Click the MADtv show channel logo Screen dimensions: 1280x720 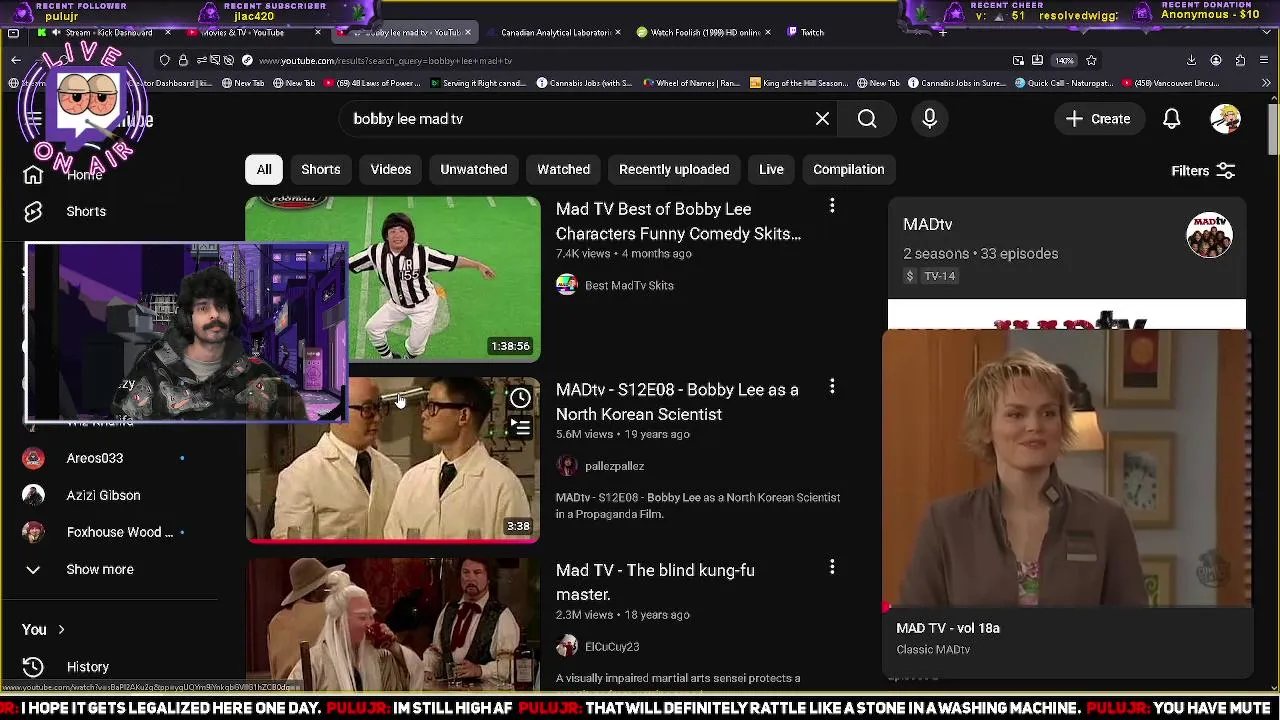pos(1209,235)
